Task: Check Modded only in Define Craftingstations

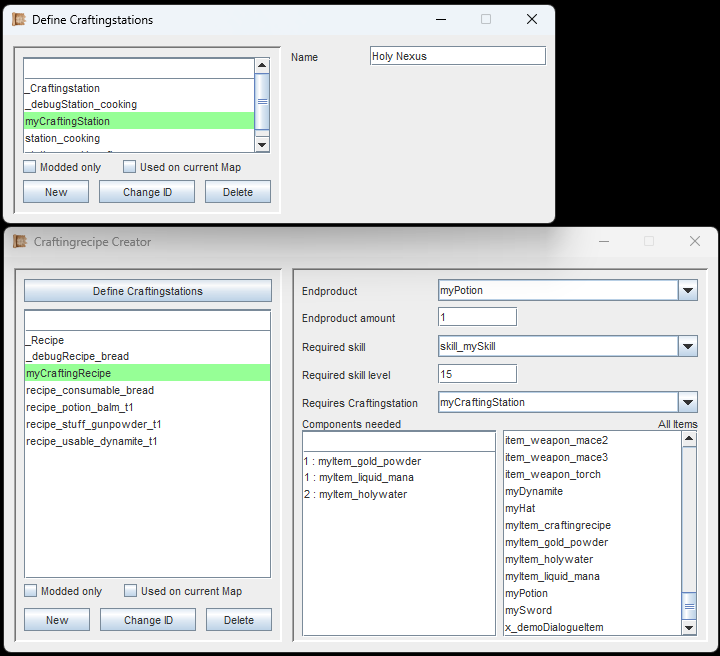Action: (x=31, y=167)
